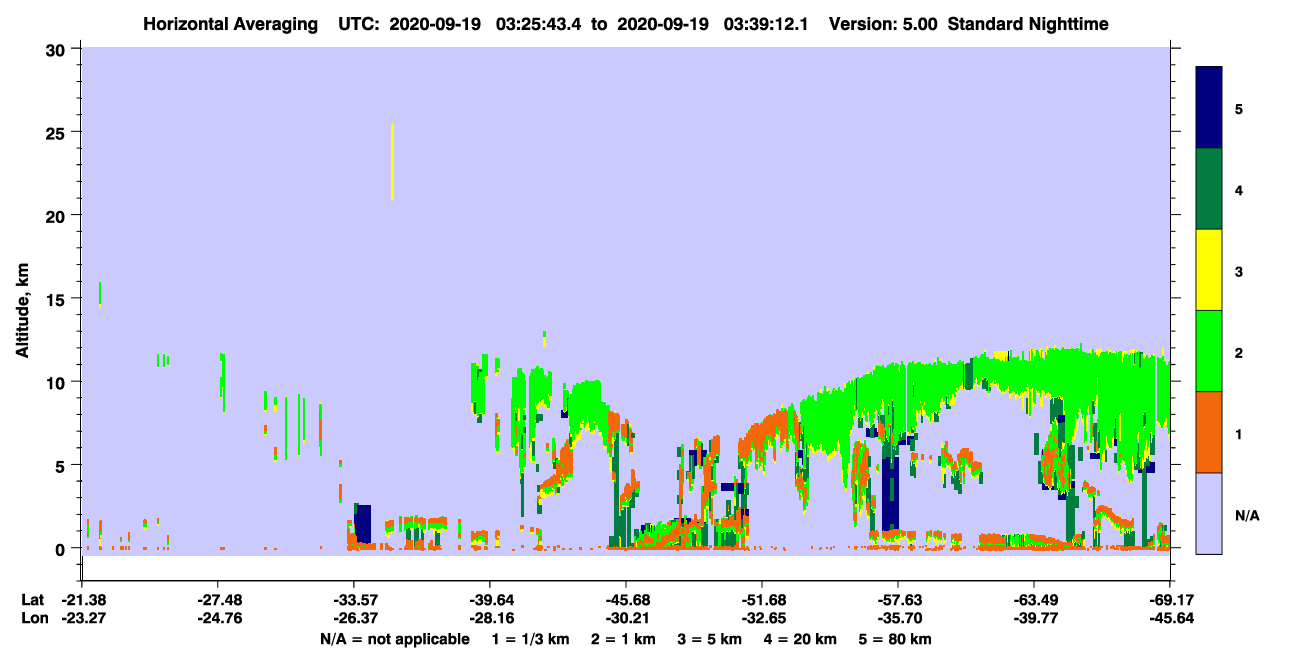Click the 'Lat' row label
This screenshot has width=1300, height=667.
pos(33,600)
